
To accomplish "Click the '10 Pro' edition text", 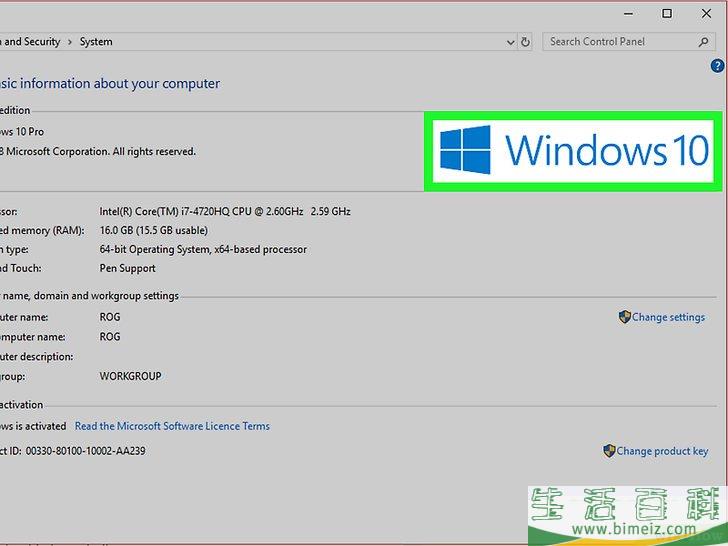I will point(30,132).
